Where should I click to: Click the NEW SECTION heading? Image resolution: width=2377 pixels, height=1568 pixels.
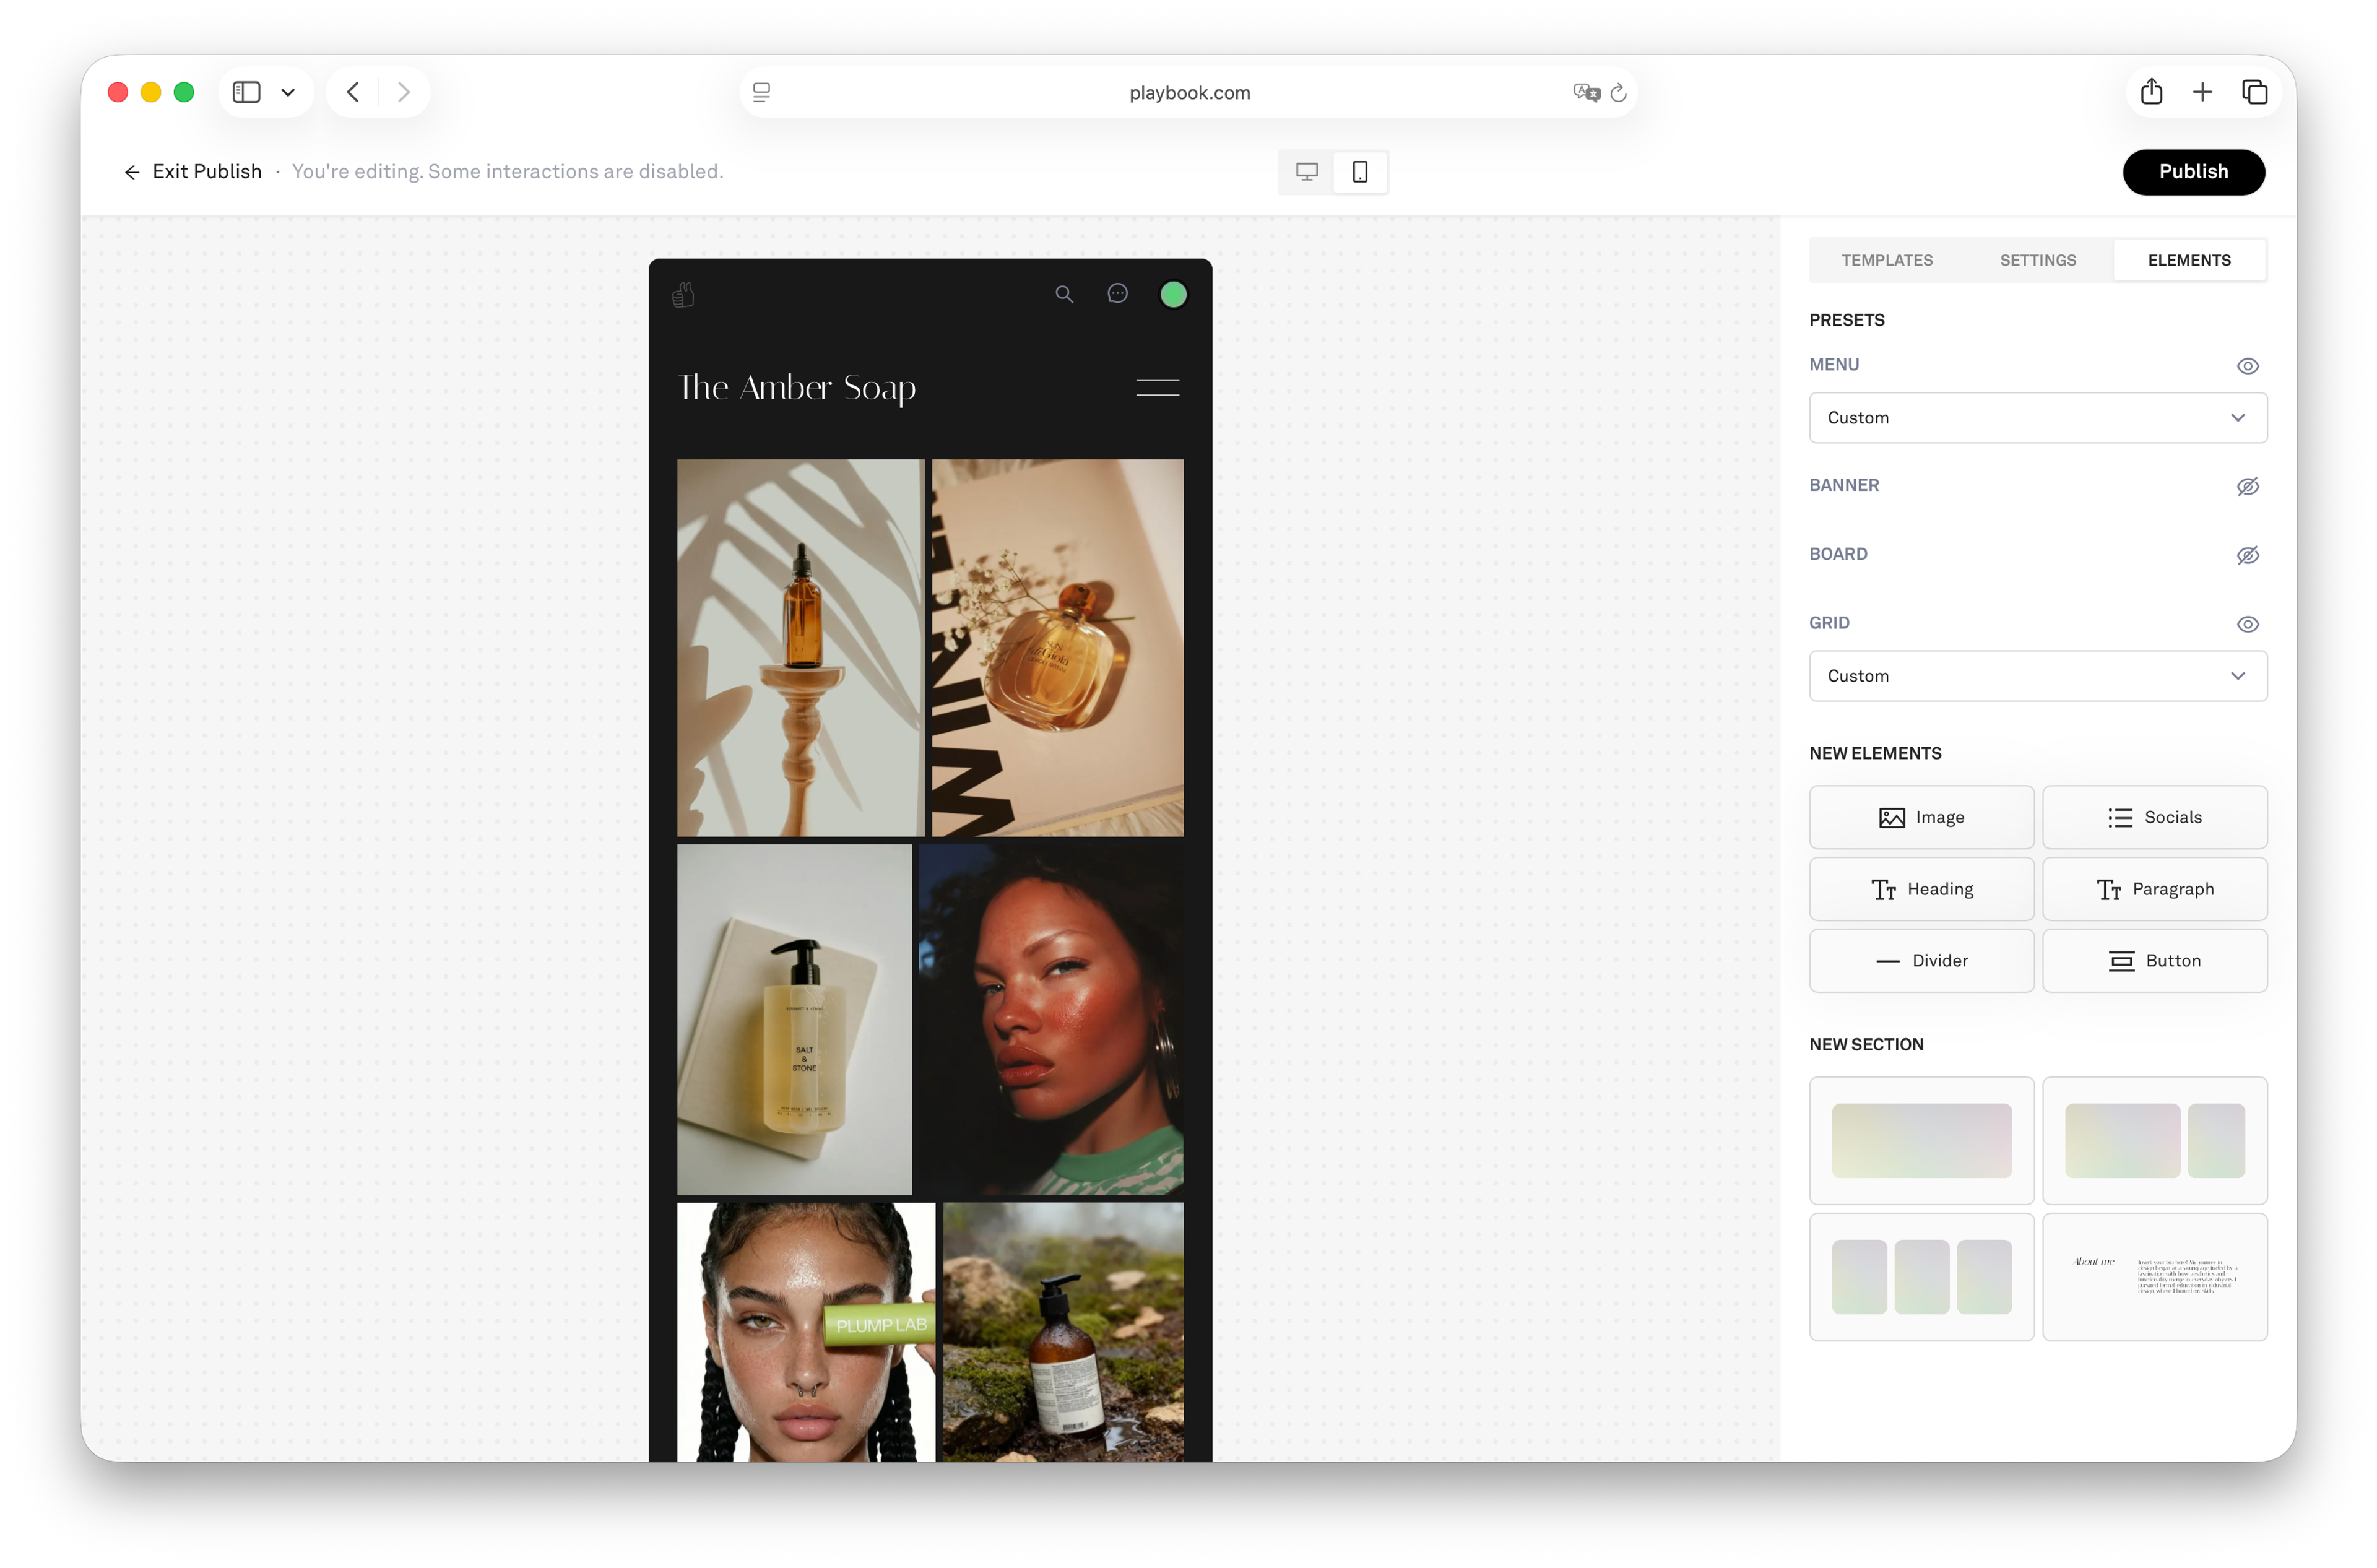pyautogui.click(x=1866, y=1045)
